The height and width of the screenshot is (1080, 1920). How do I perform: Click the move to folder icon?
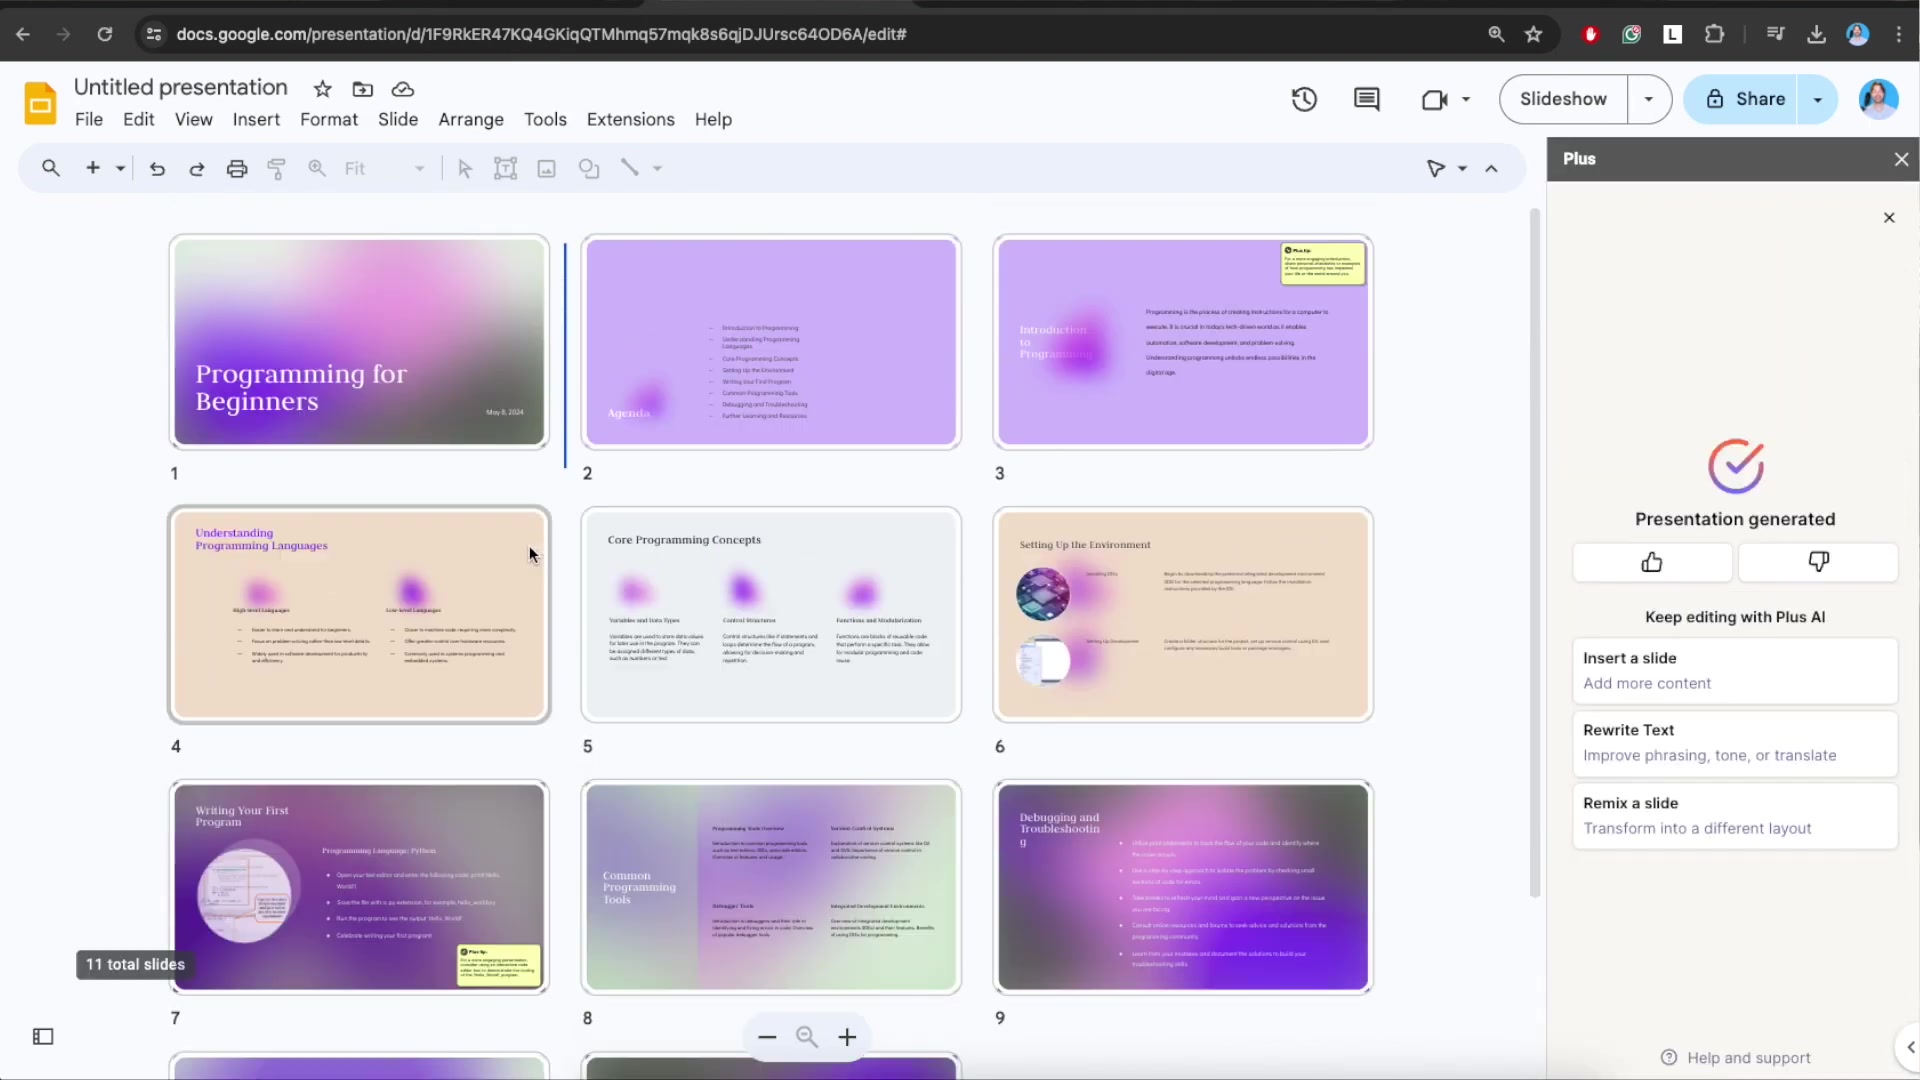point(363,89)
